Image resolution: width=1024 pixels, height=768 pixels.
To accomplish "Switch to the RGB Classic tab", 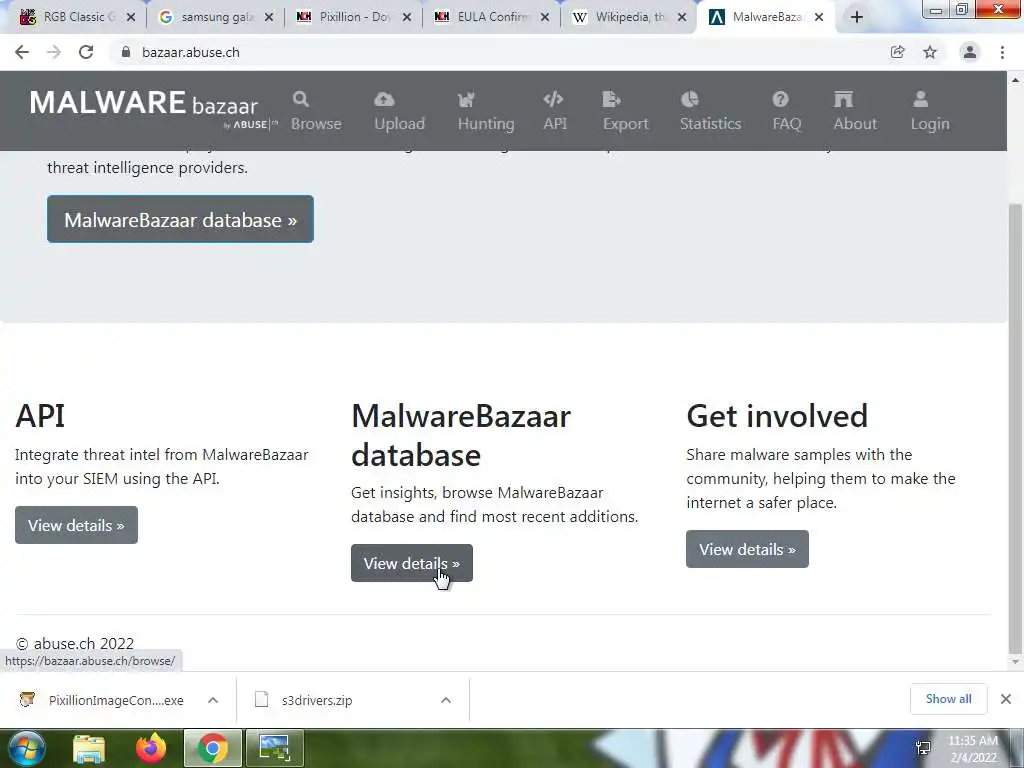I will point(77,17).
